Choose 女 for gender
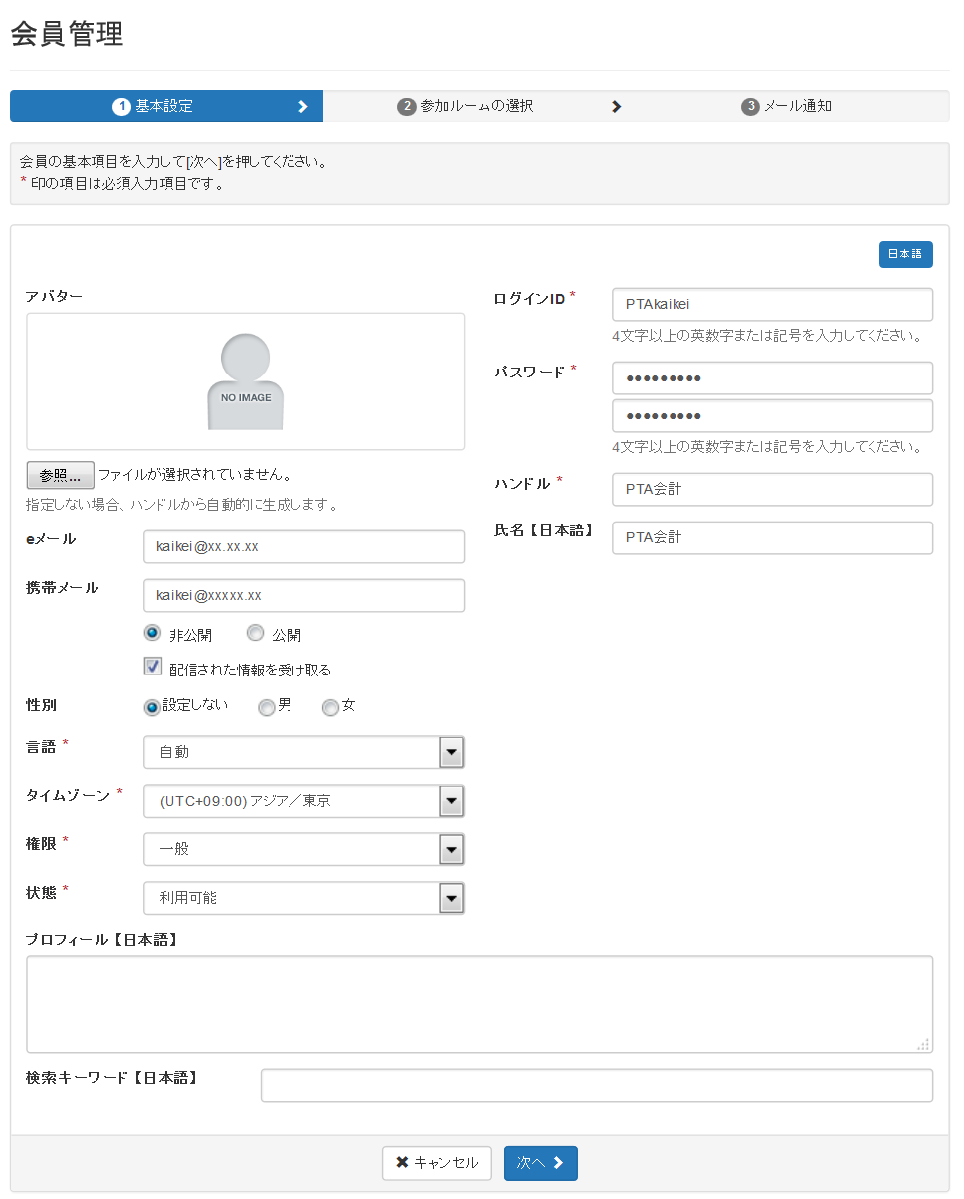 (x=330, y=707)
